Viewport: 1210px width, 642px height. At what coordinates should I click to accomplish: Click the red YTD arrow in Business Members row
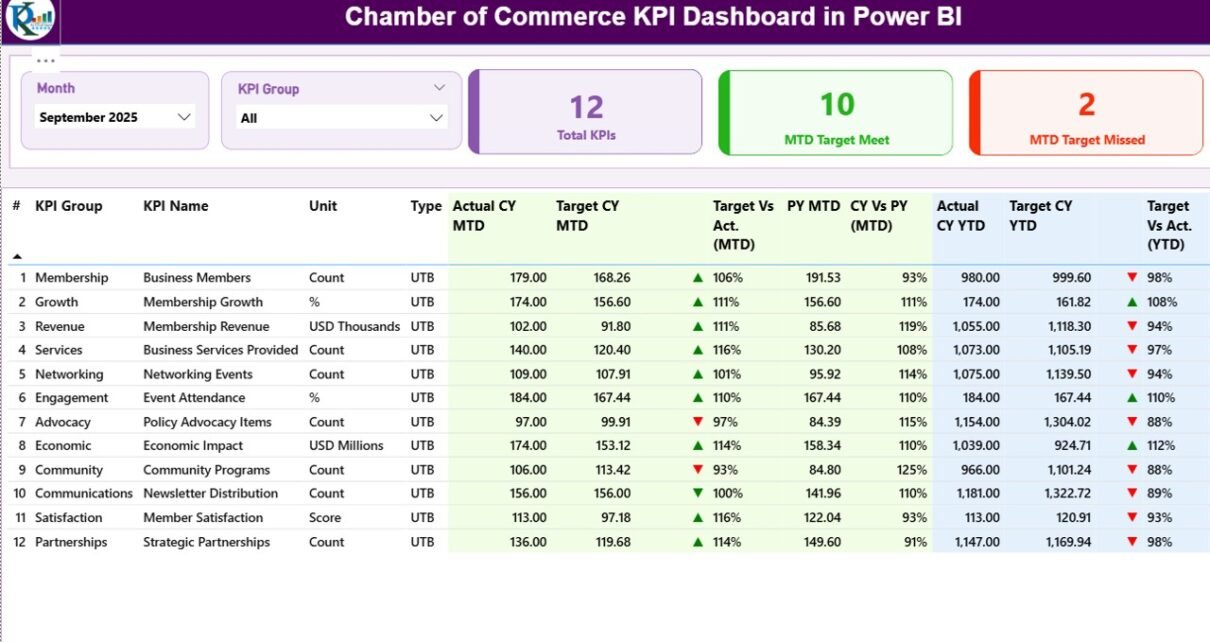click(x=1132, y=278)
